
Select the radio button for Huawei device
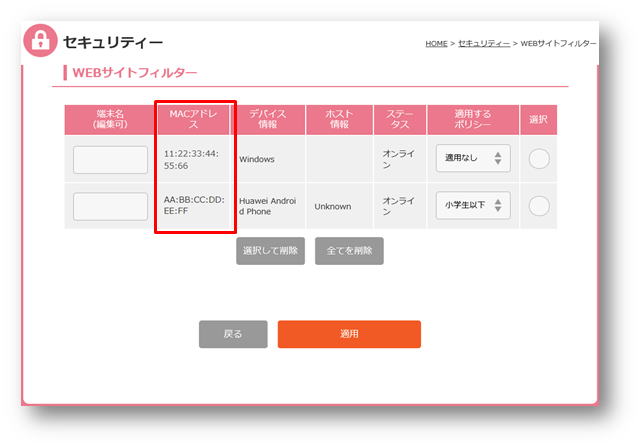coord(539,206)
